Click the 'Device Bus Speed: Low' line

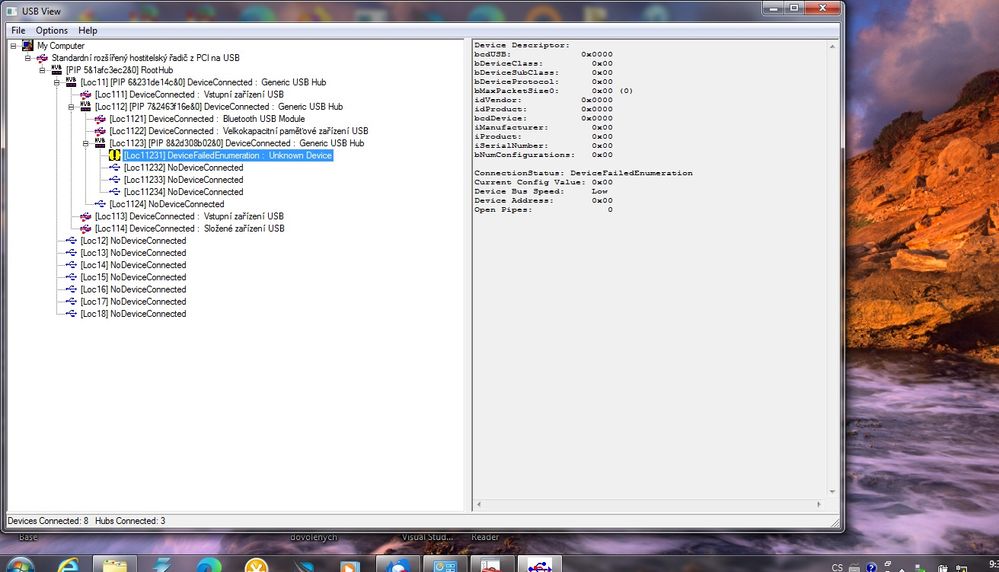click(x=541, y=191)
